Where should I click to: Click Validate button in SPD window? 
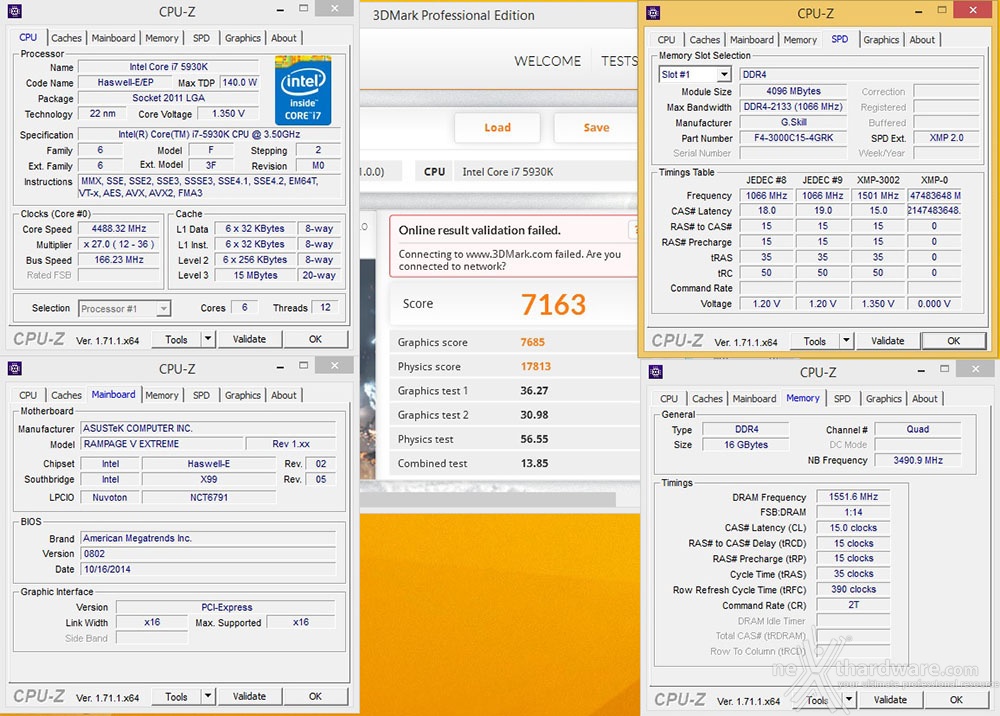pos(888,340)
